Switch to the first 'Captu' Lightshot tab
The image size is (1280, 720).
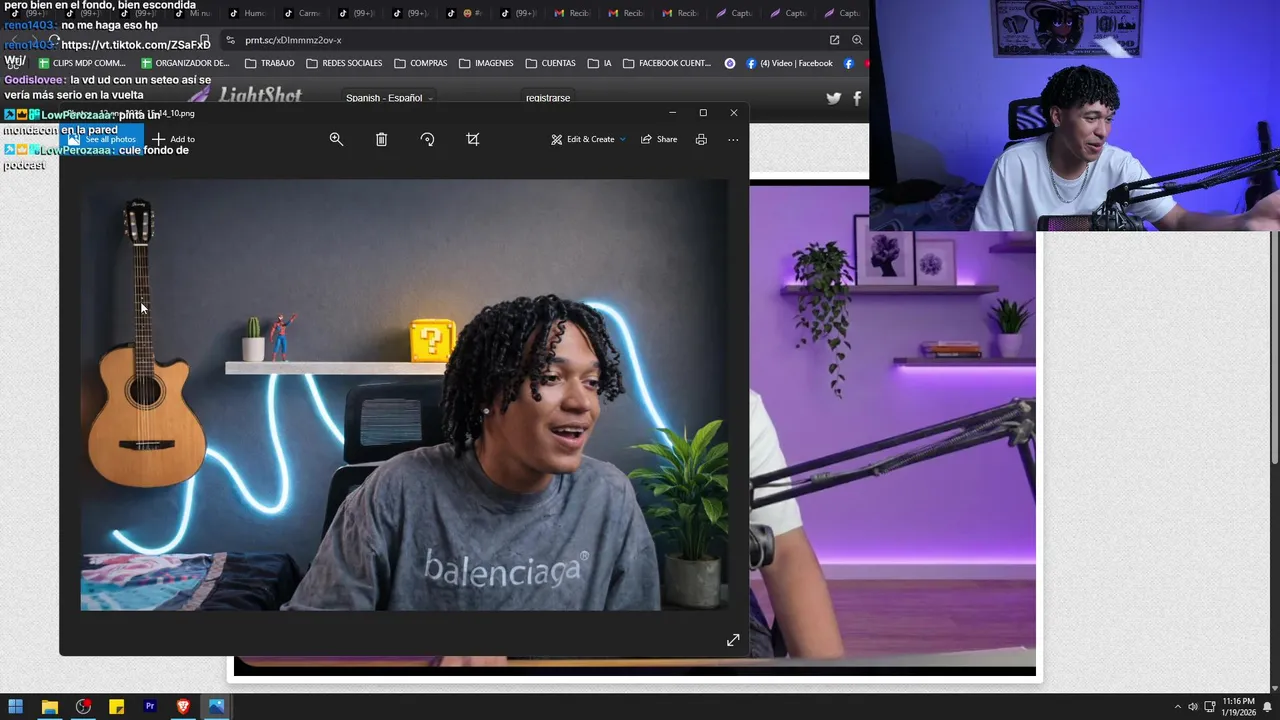(733, 13)
